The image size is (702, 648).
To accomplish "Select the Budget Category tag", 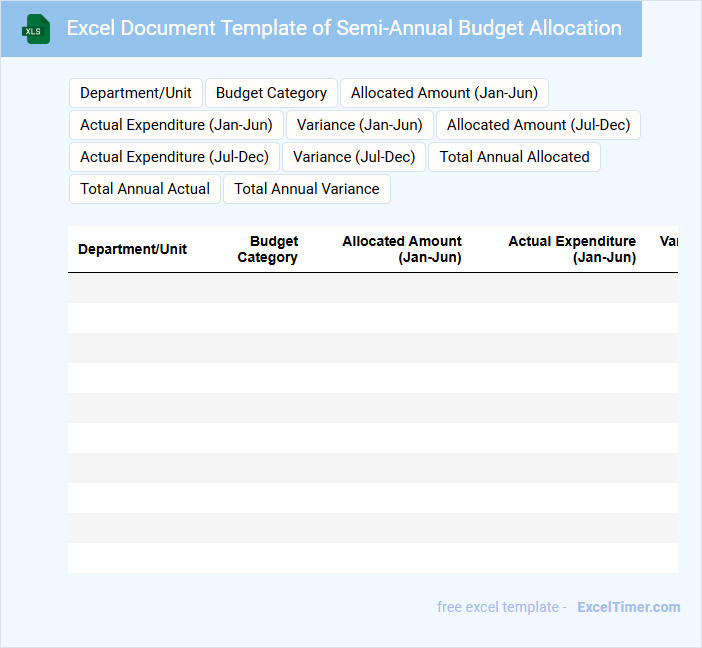I will pos(271,93).
